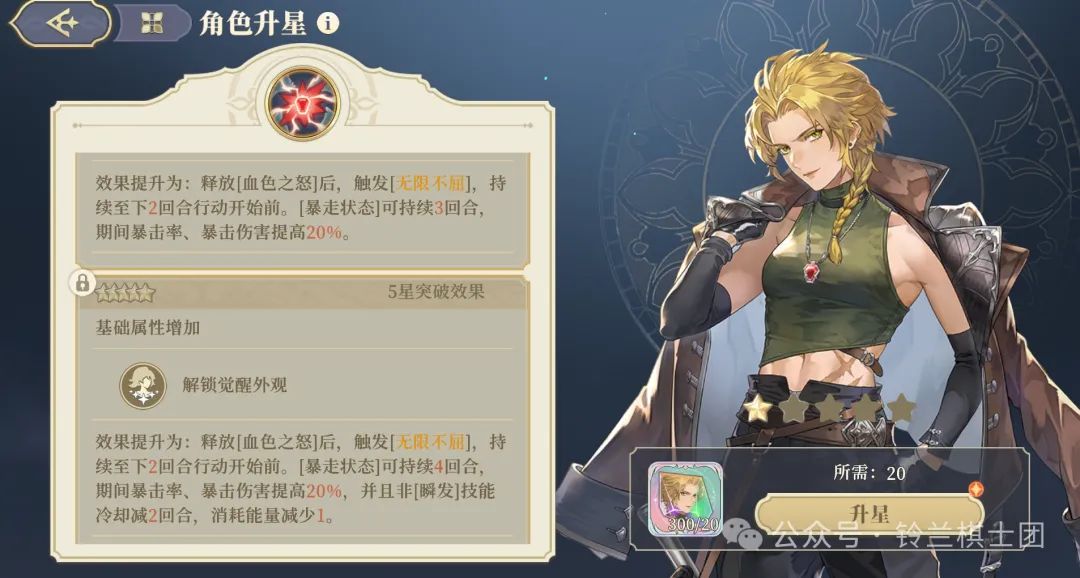
Task: Go back with the arrow button
Action: (61, 23)
